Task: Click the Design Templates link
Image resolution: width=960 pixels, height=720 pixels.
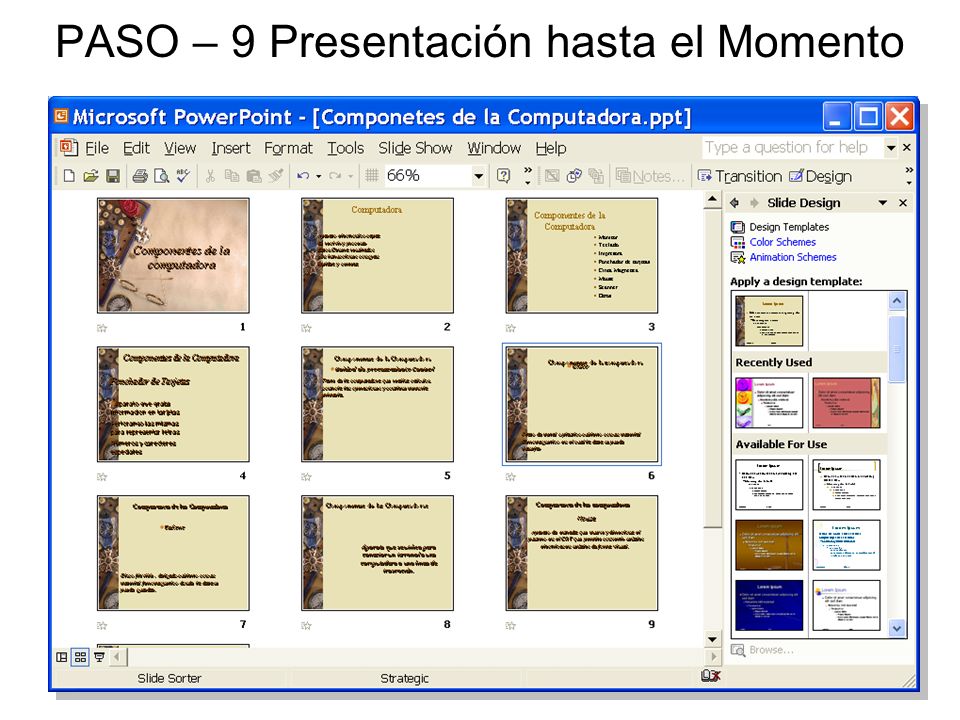Action: click(x=789, y=227)
